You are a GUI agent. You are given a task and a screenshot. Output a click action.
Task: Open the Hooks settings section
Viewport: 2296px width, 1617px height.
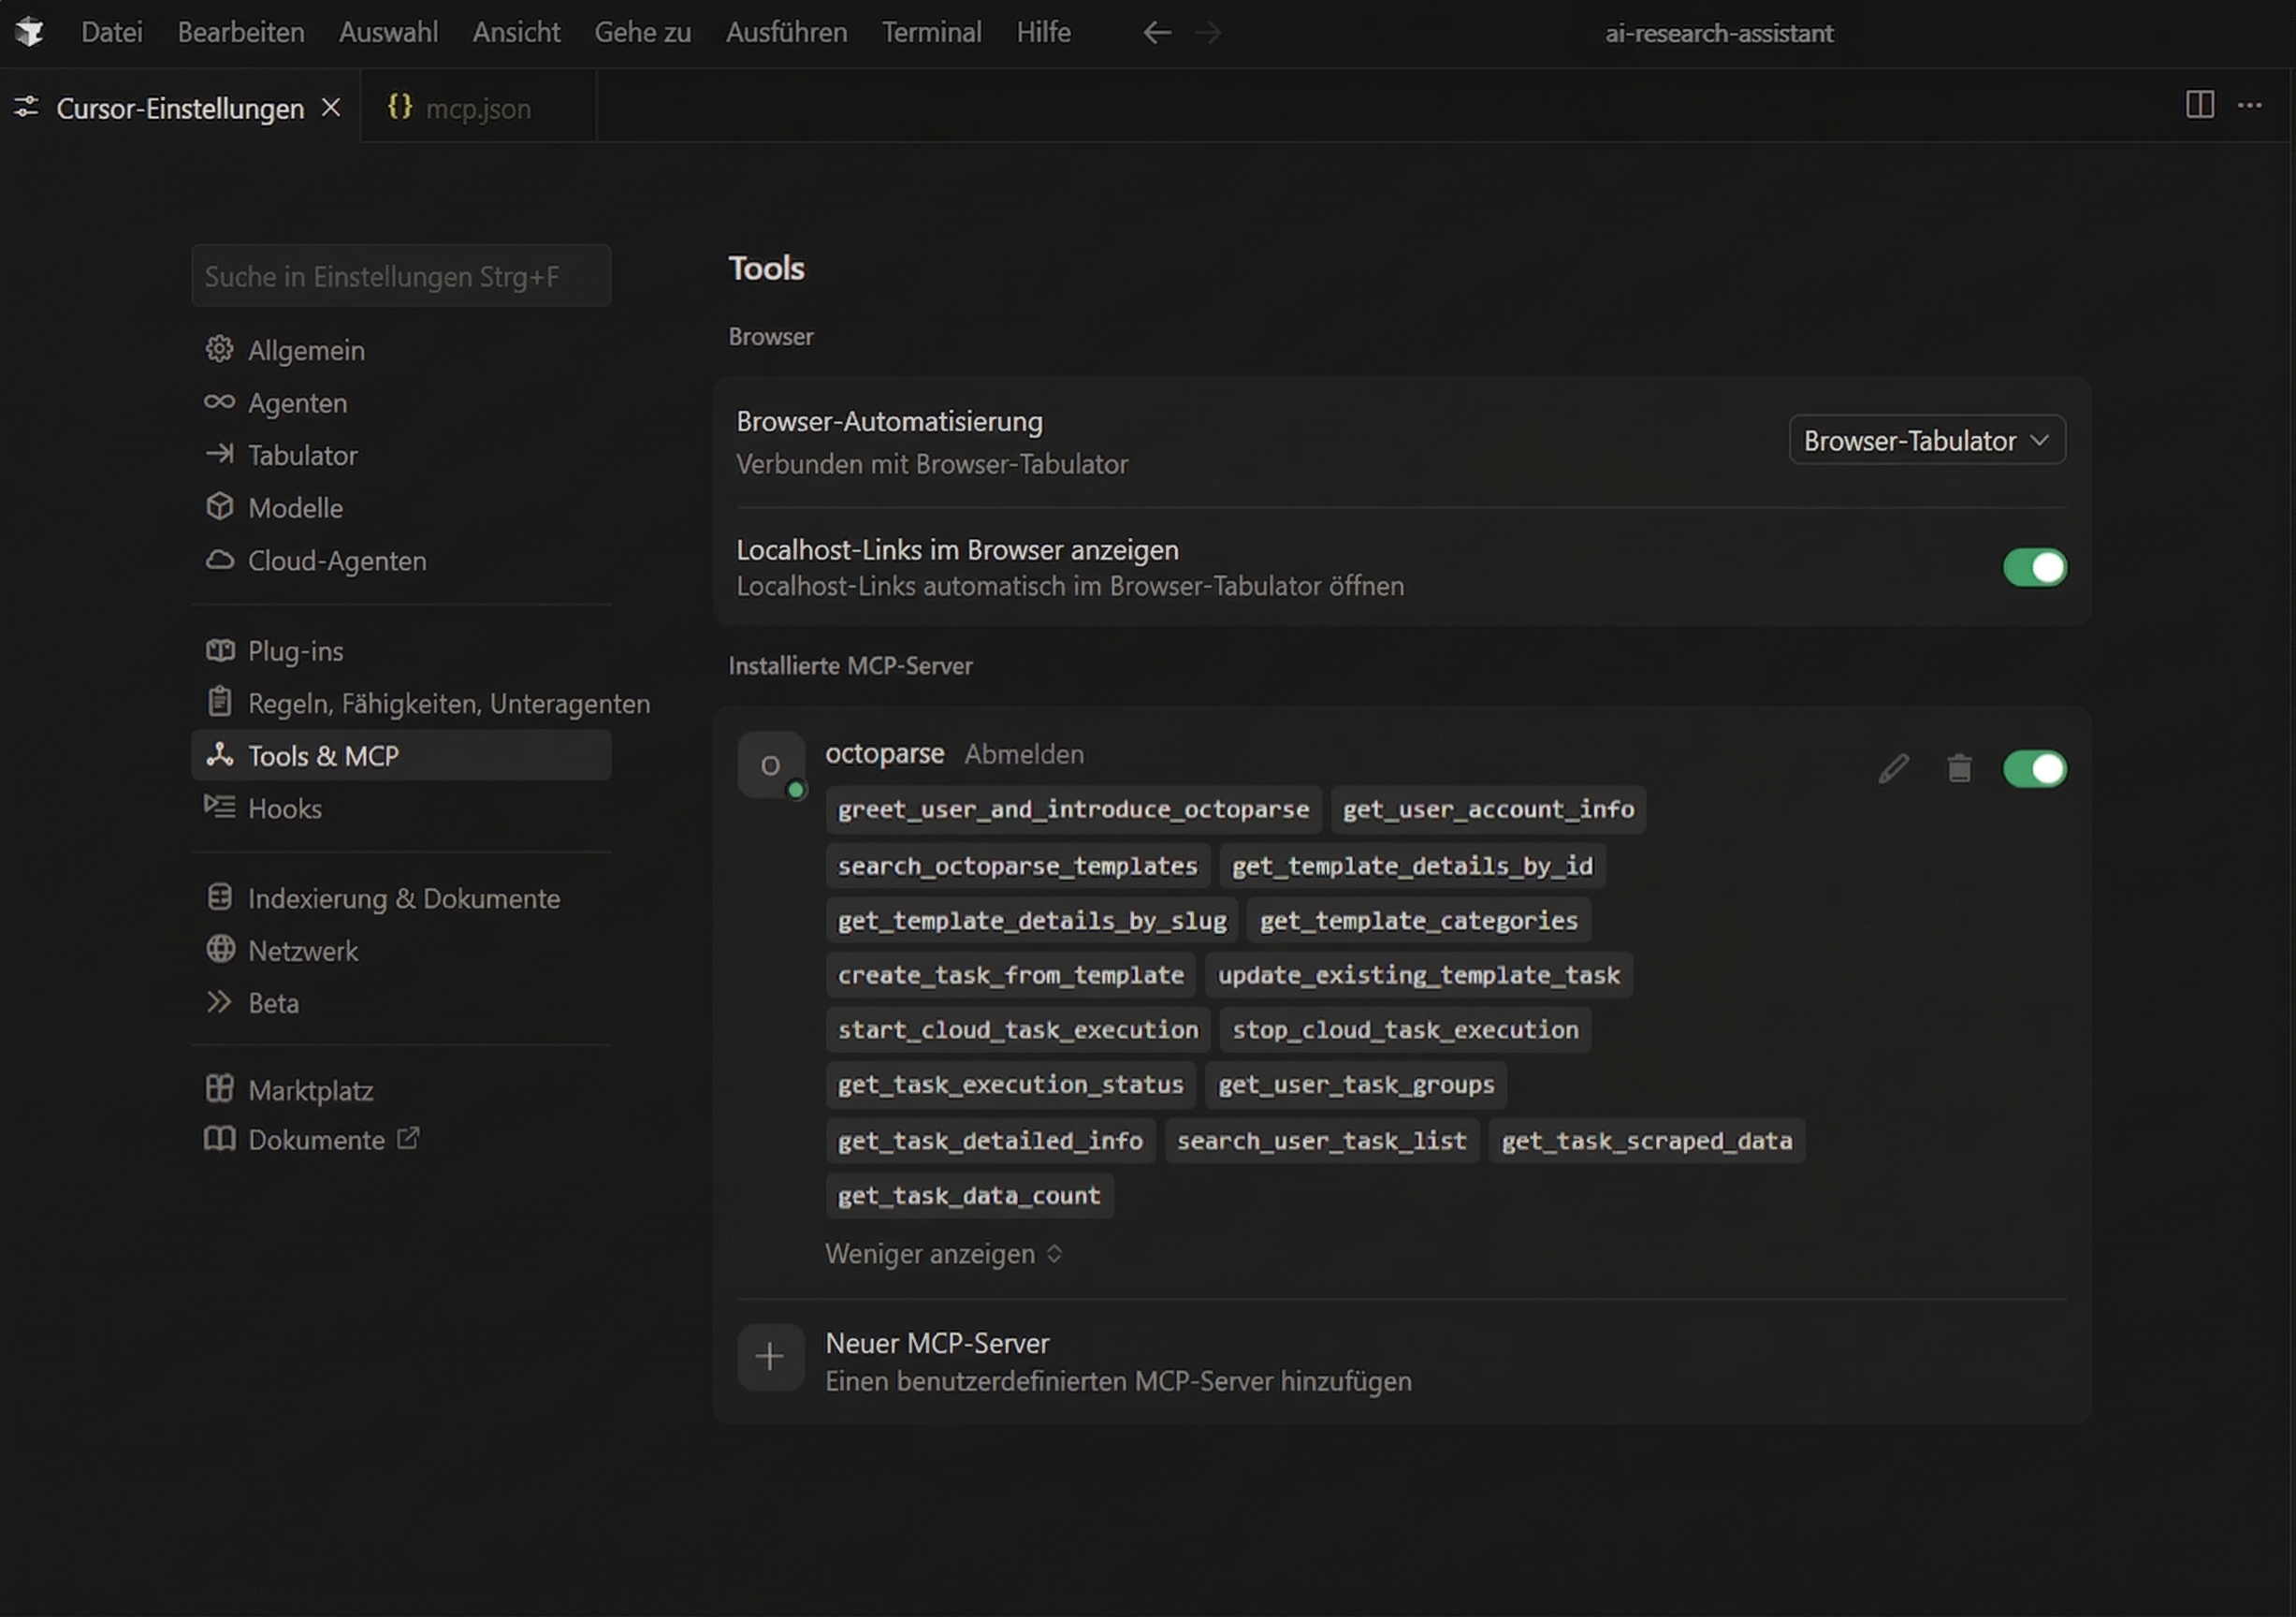(x=285, y=808)
